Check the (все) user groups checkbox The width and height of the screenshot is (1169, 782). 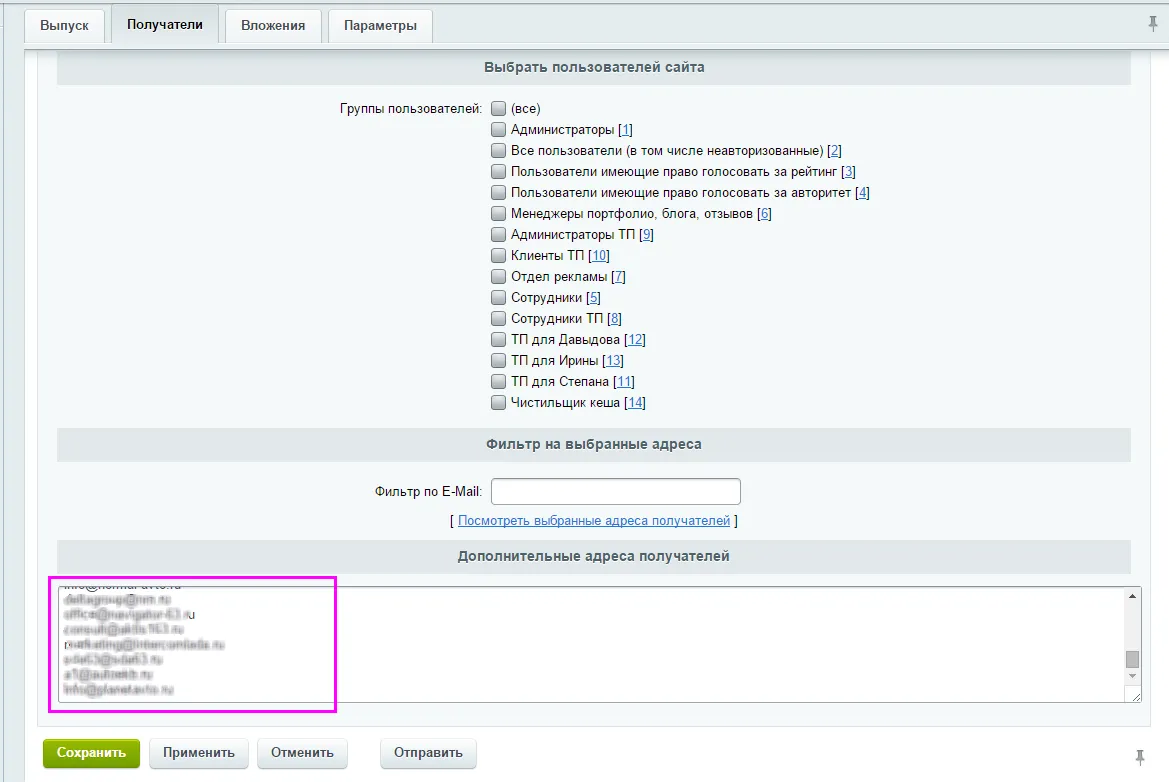pyautogui.click(x=498, y=108)
